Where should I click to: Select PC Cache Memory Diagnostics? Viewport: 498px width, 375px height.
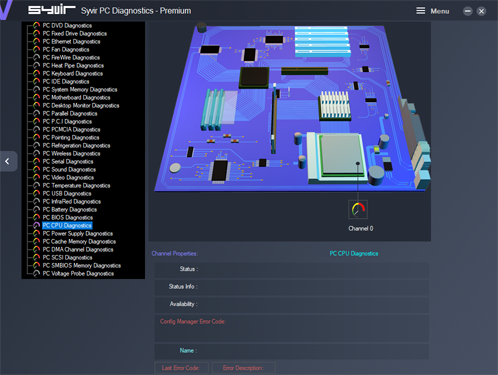pos(79,241)
